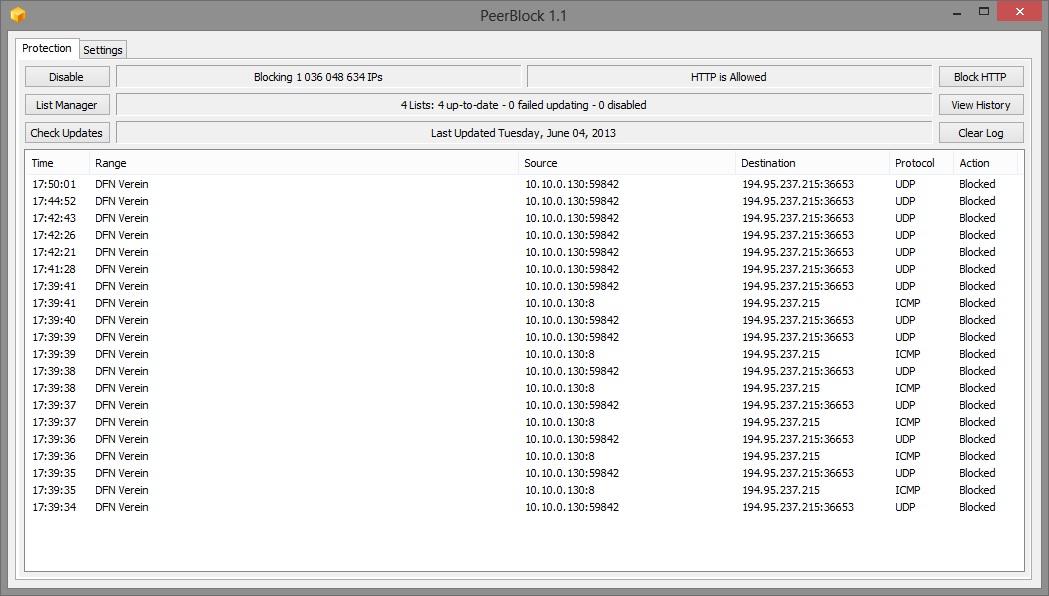
Task: Click the Disable button
Action: point(67,77)
